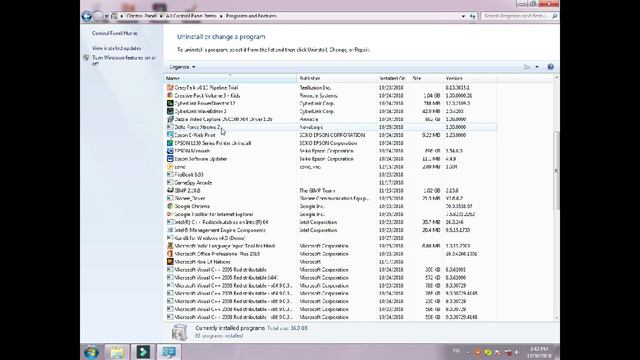Click the EPSON Manuals icon
Viewport: 640px width, 360px height.
pyautogui.click(x=170, y=151)
